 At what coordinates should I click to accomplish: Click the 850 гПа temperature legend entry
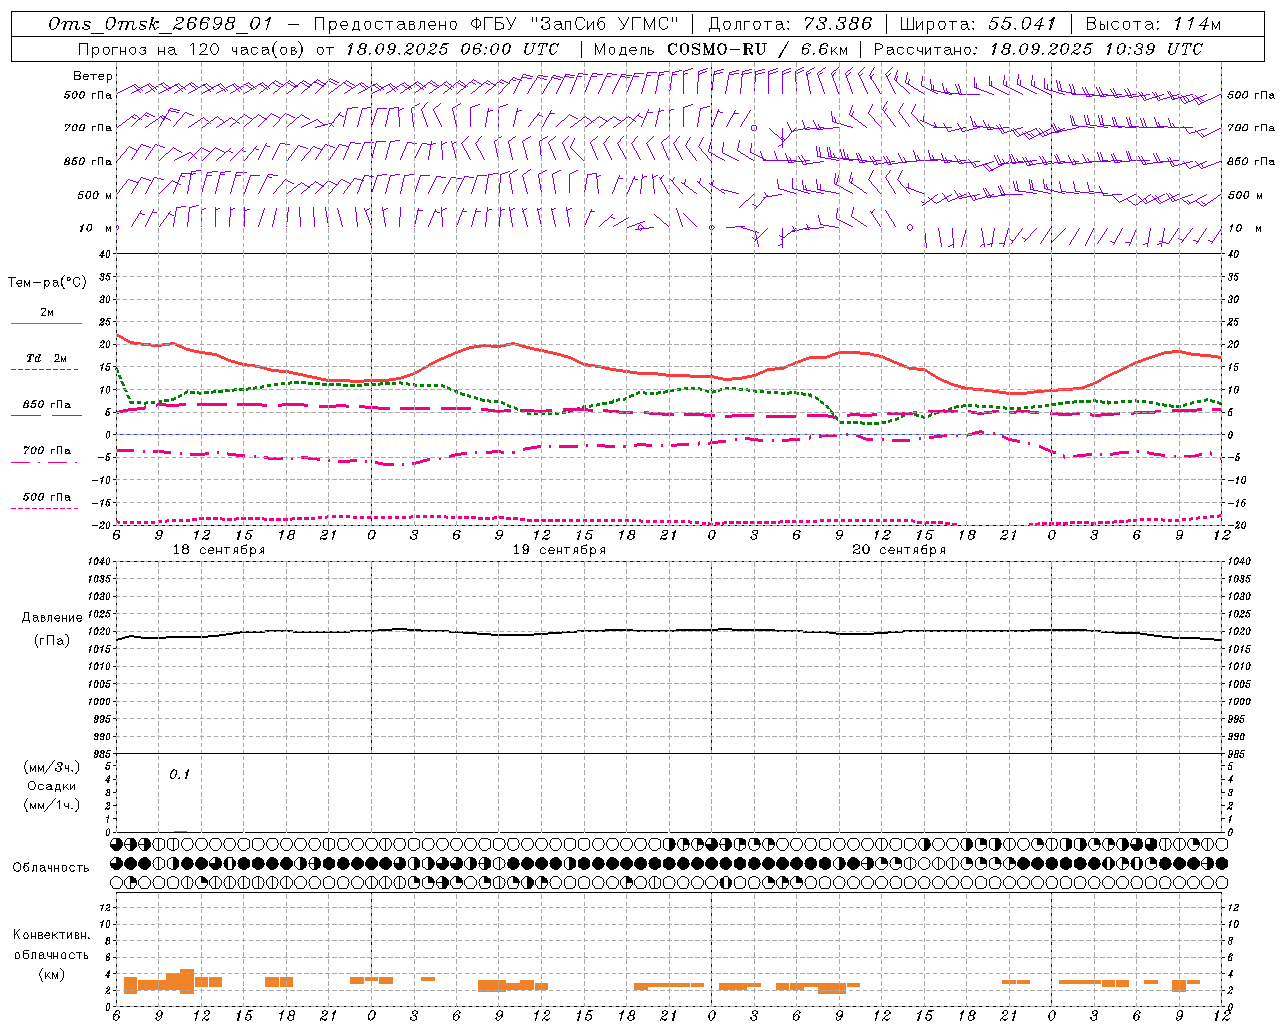tap(47, 405)
